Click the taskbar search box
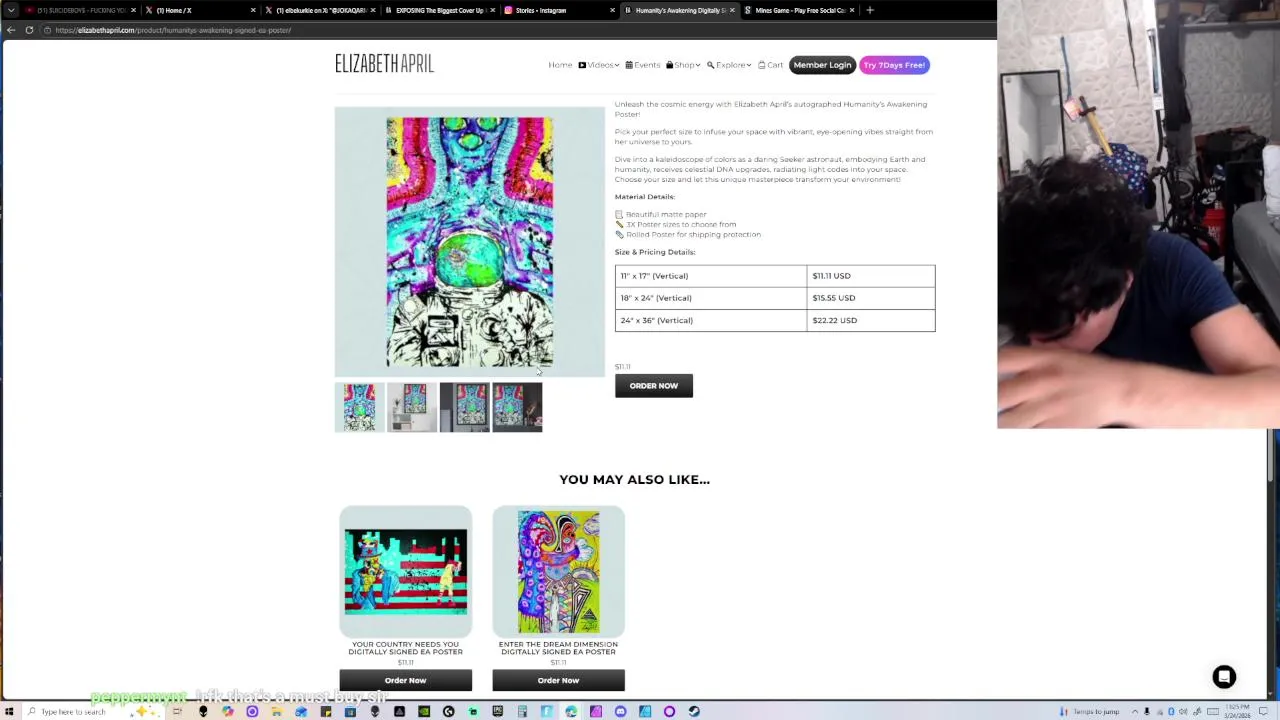 [x=94, y=711]
